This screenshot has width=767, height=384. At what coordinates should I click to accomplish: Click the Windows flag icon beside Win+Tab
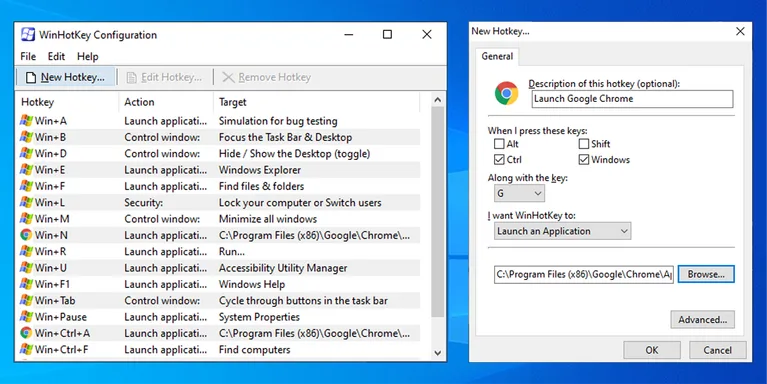point(26,300)
